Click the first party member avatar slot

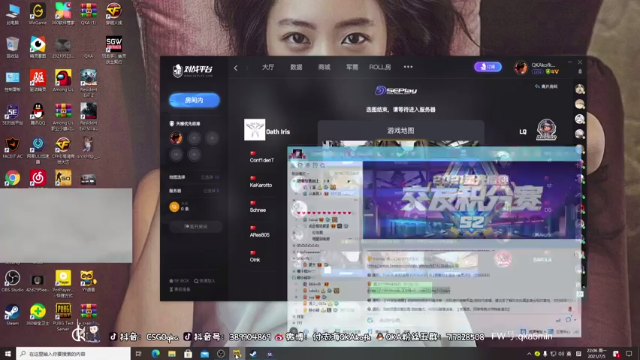176,138
